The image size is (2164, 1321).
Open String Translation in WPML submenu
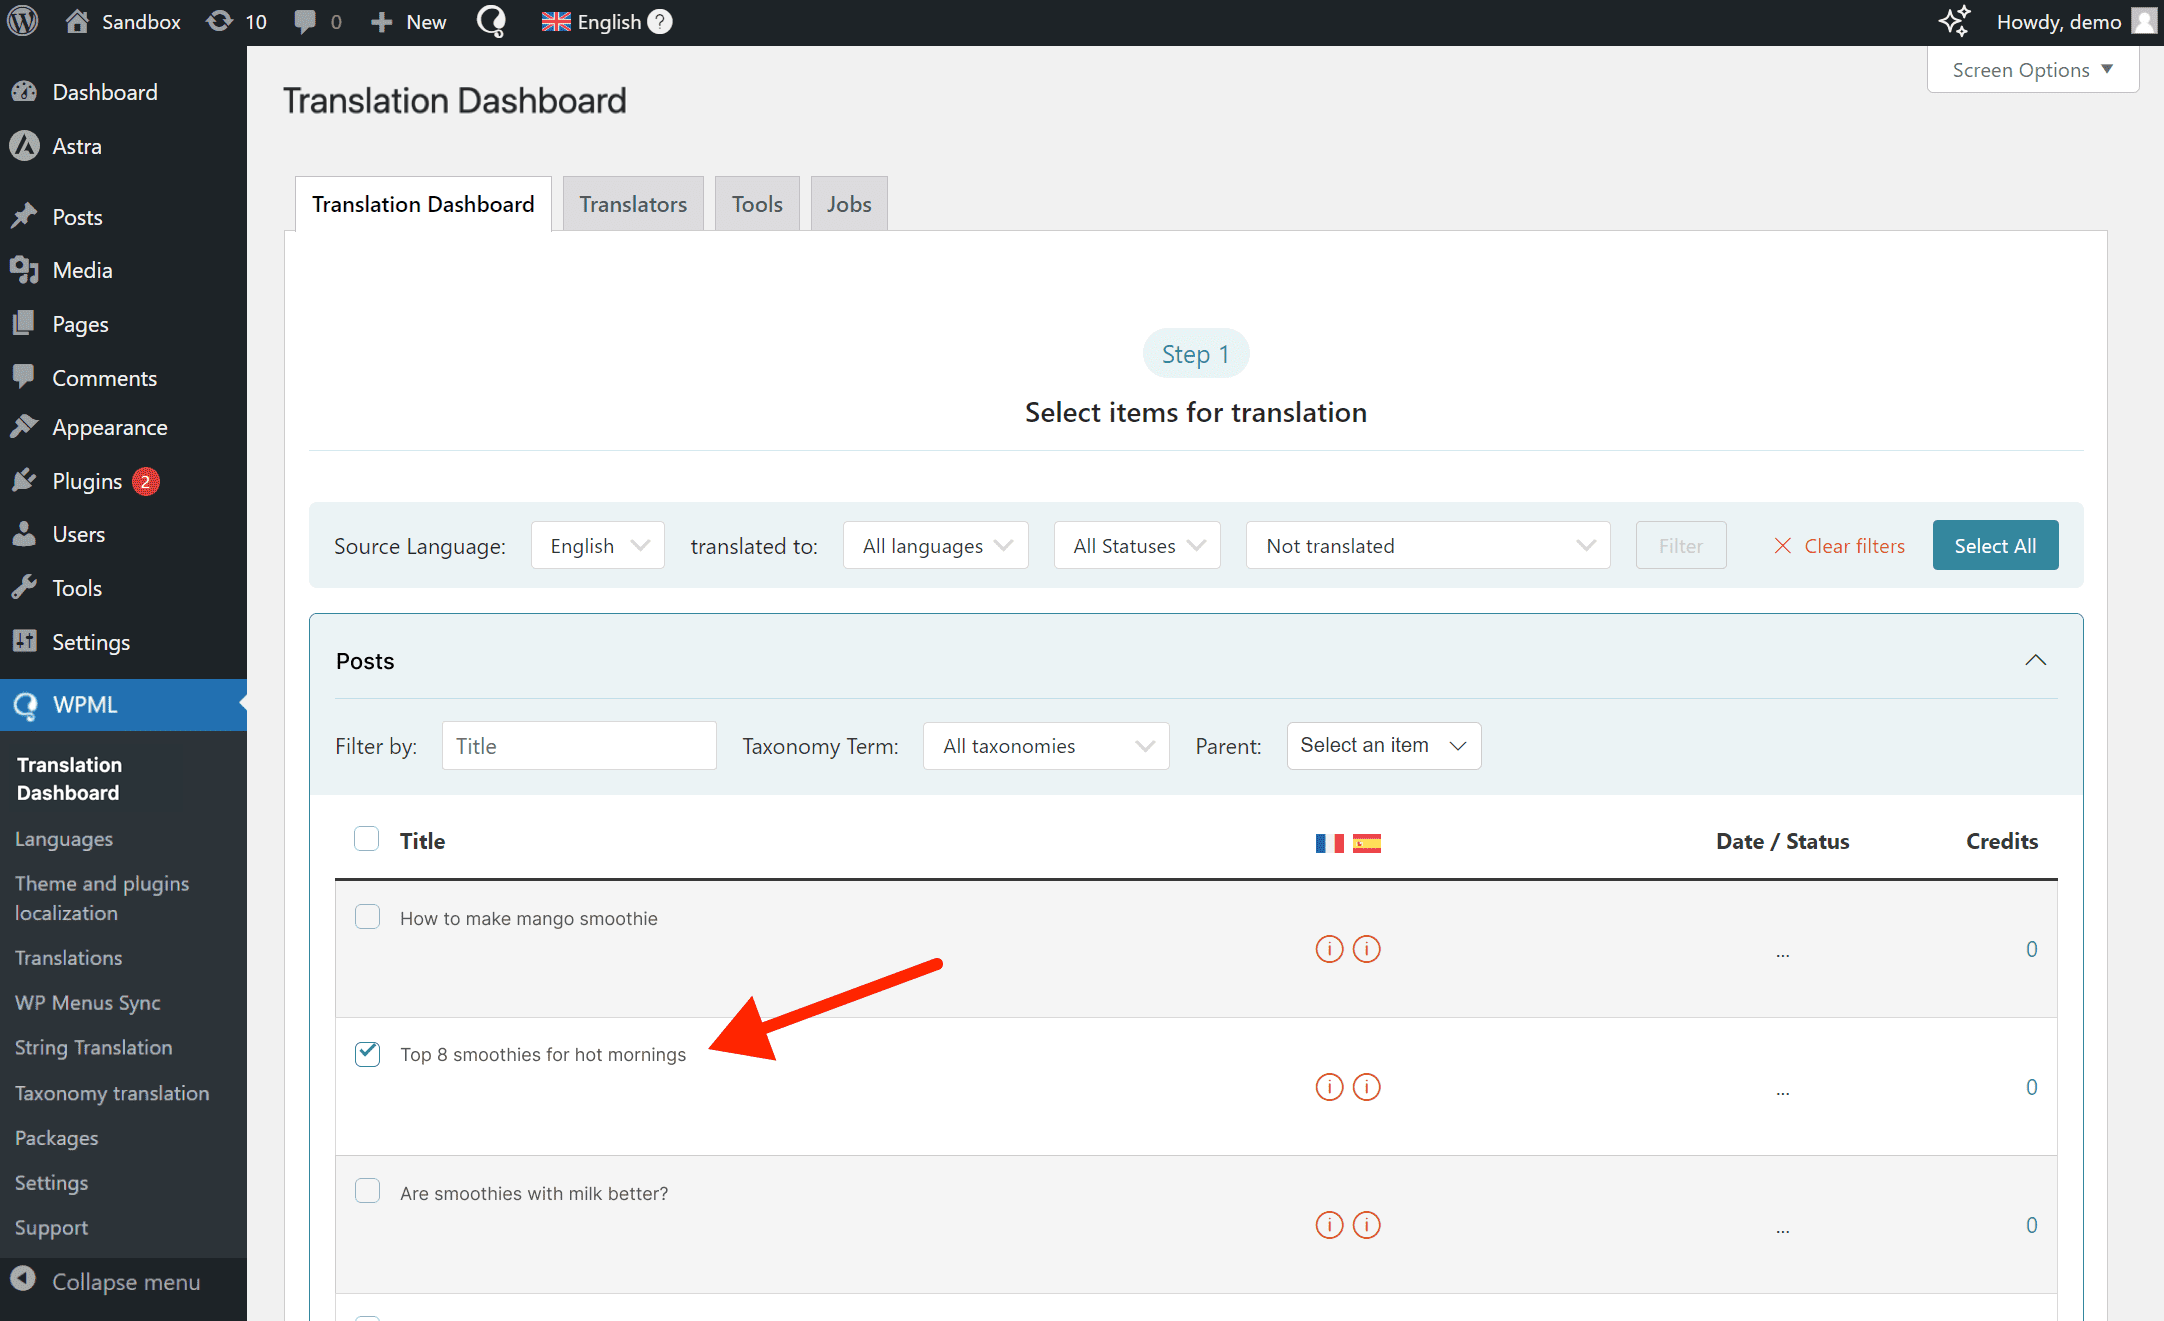(x=93, y=1047)
